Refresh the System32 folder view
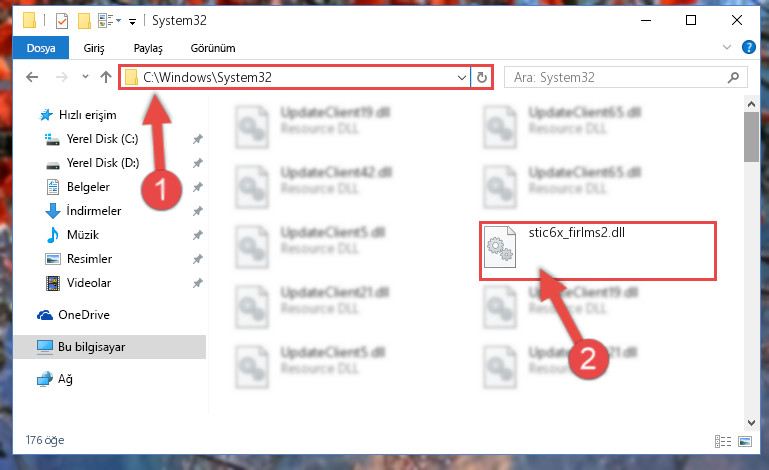 [482, 77]
